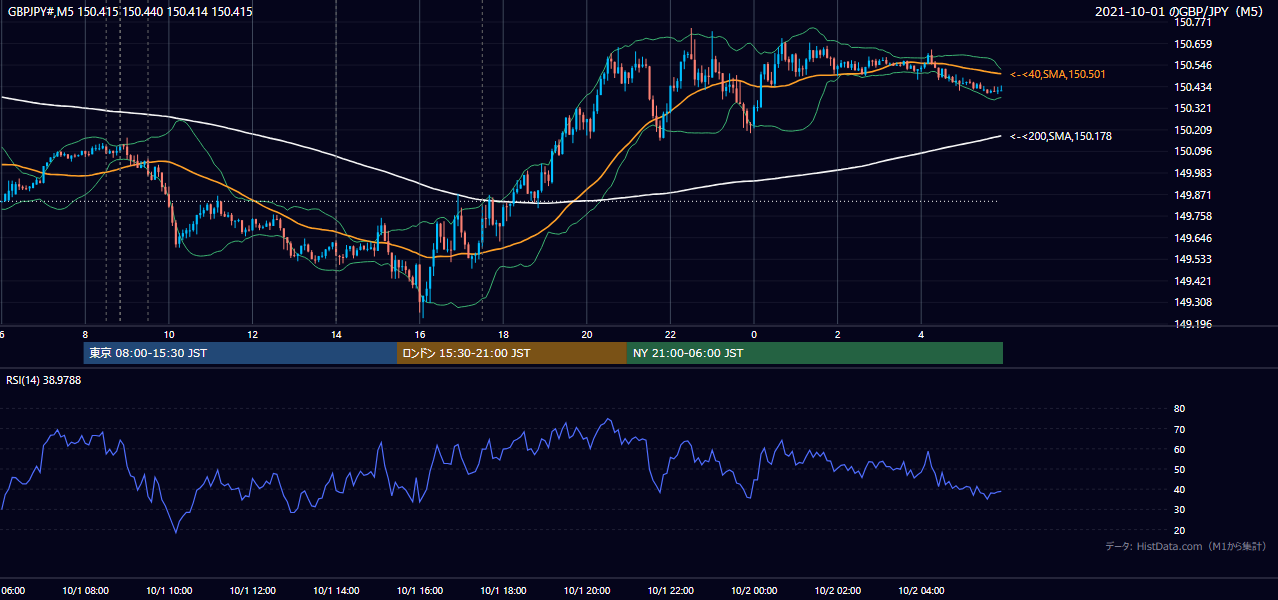Viewport: 1278px width, 600px height.
Task: Click hour mark 14 on price chart axis
Action: pos(336,334)
